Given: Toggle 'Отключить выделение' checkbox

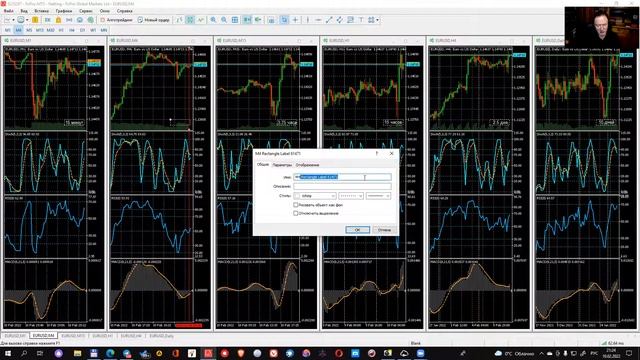Looking at the screenshot, I should pos(296,213).
